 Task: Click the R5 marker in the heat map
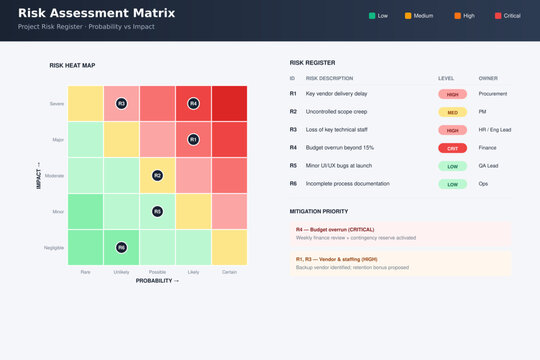(157, 212)
